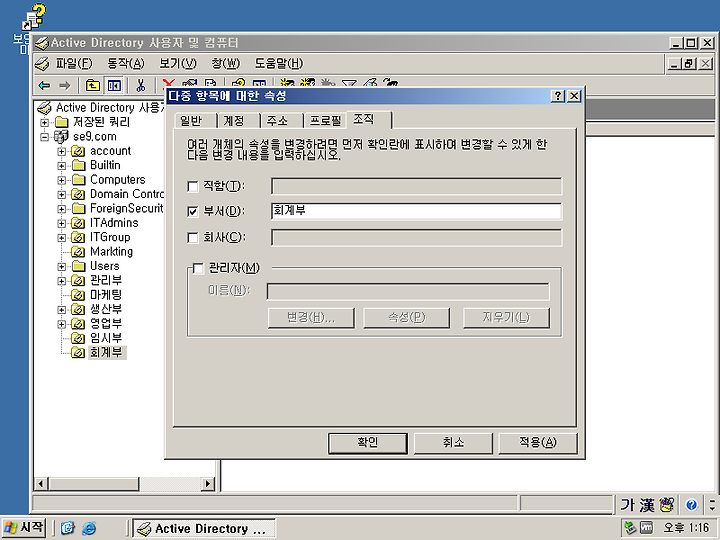Click the VMware Tools tray icon
This screenshot has width=720, height=540.
[646, 528]
